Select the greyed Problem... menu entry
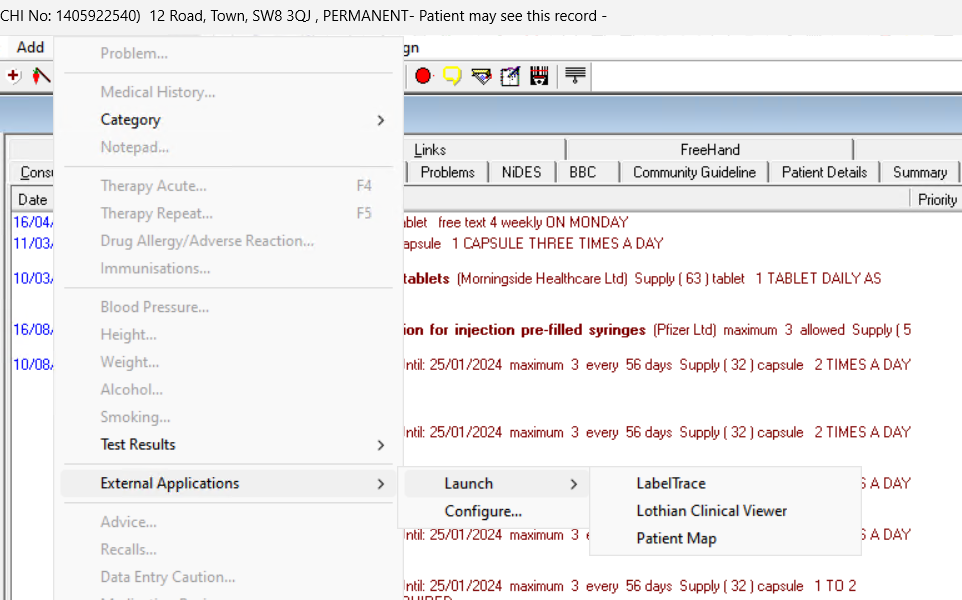The height and width of the screenshot is (600, 962). (x=228, y=53)
